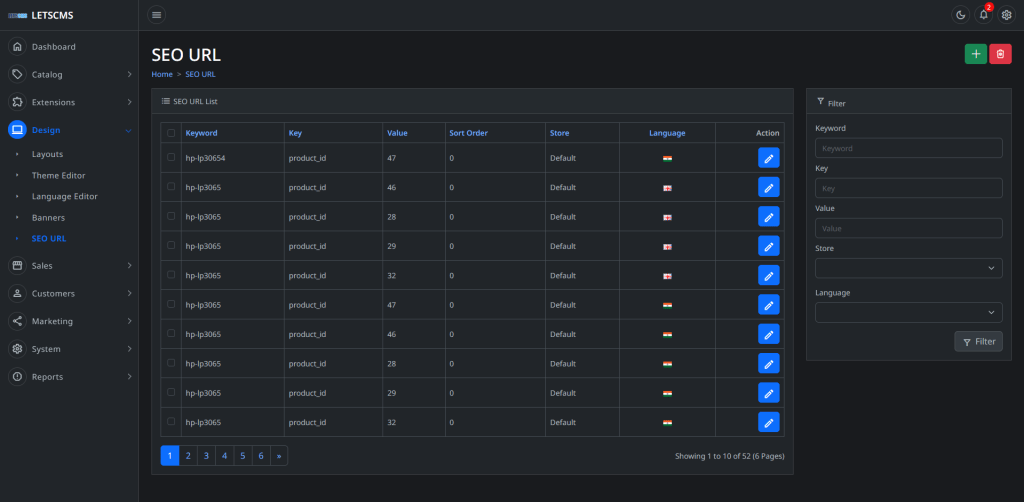Screen dimensions: 1024x502
Task: Open the Language filter dropdown
Action: click(908, 313)
